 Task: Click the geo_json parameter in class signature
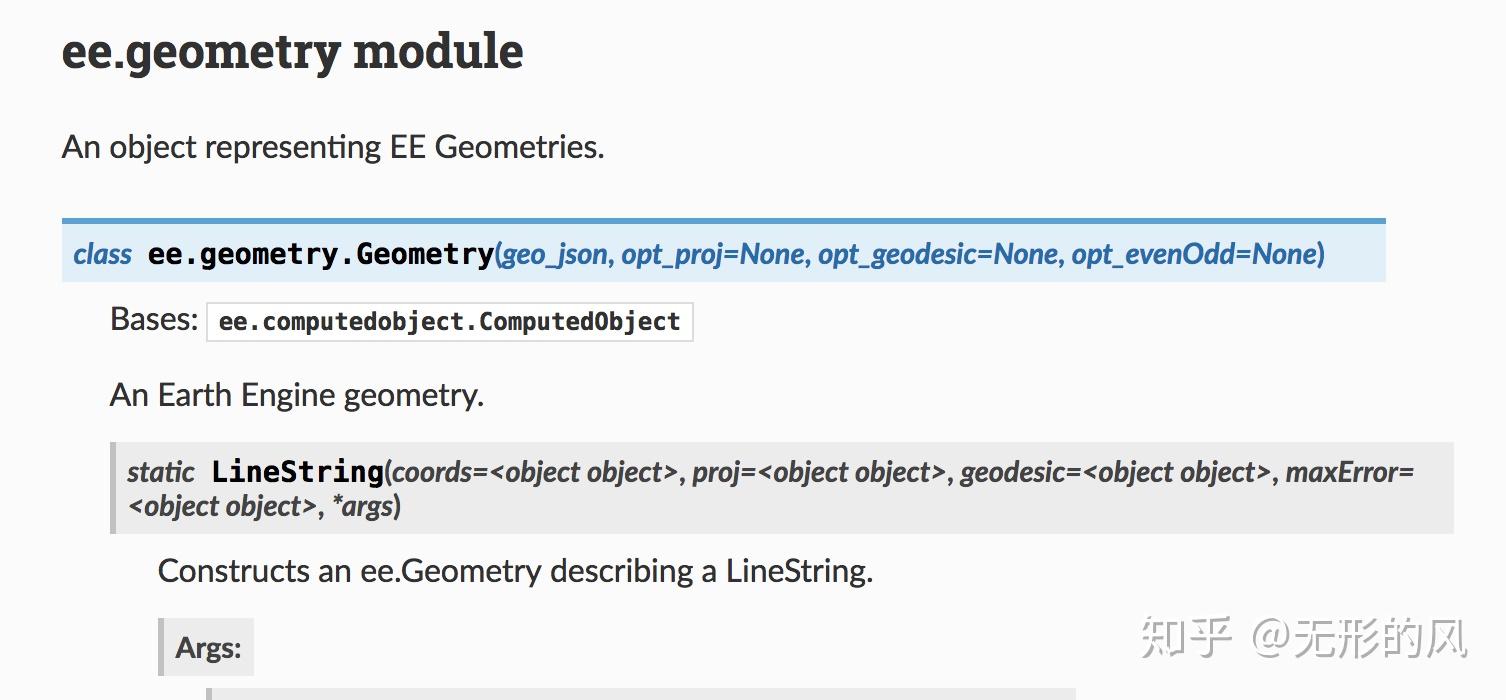[x=555, y=255]
